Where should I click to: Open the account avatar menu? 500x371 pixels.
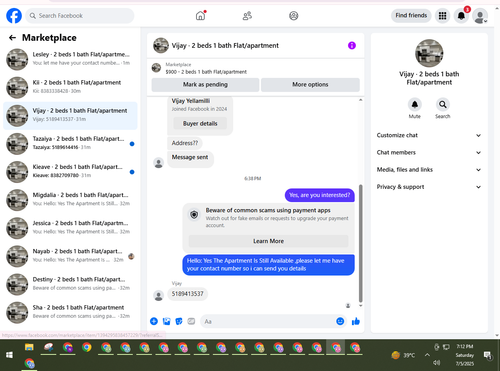coord(480,16)
